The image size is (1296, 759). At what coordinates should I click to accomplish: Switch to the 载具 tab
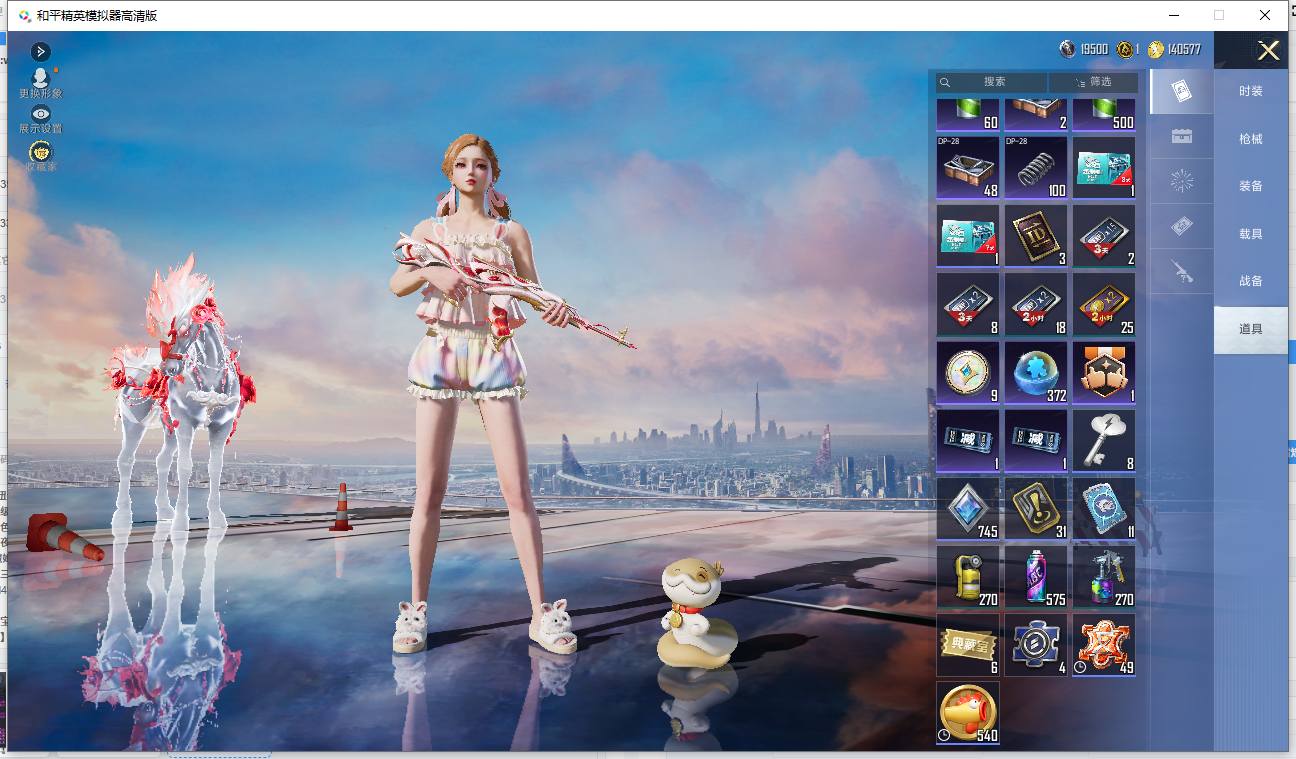[x=1250, y=234]
